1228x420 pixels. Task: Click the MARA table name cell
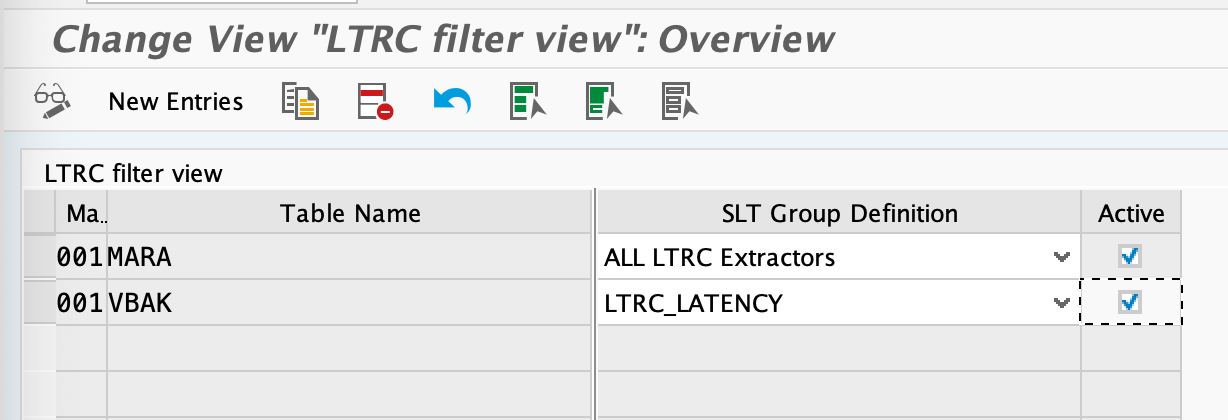click(350, 258)
